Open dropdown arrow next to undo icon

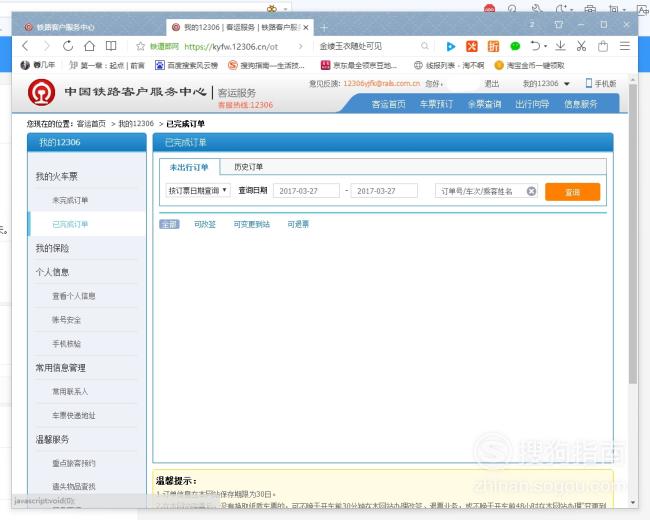(546, 46)
